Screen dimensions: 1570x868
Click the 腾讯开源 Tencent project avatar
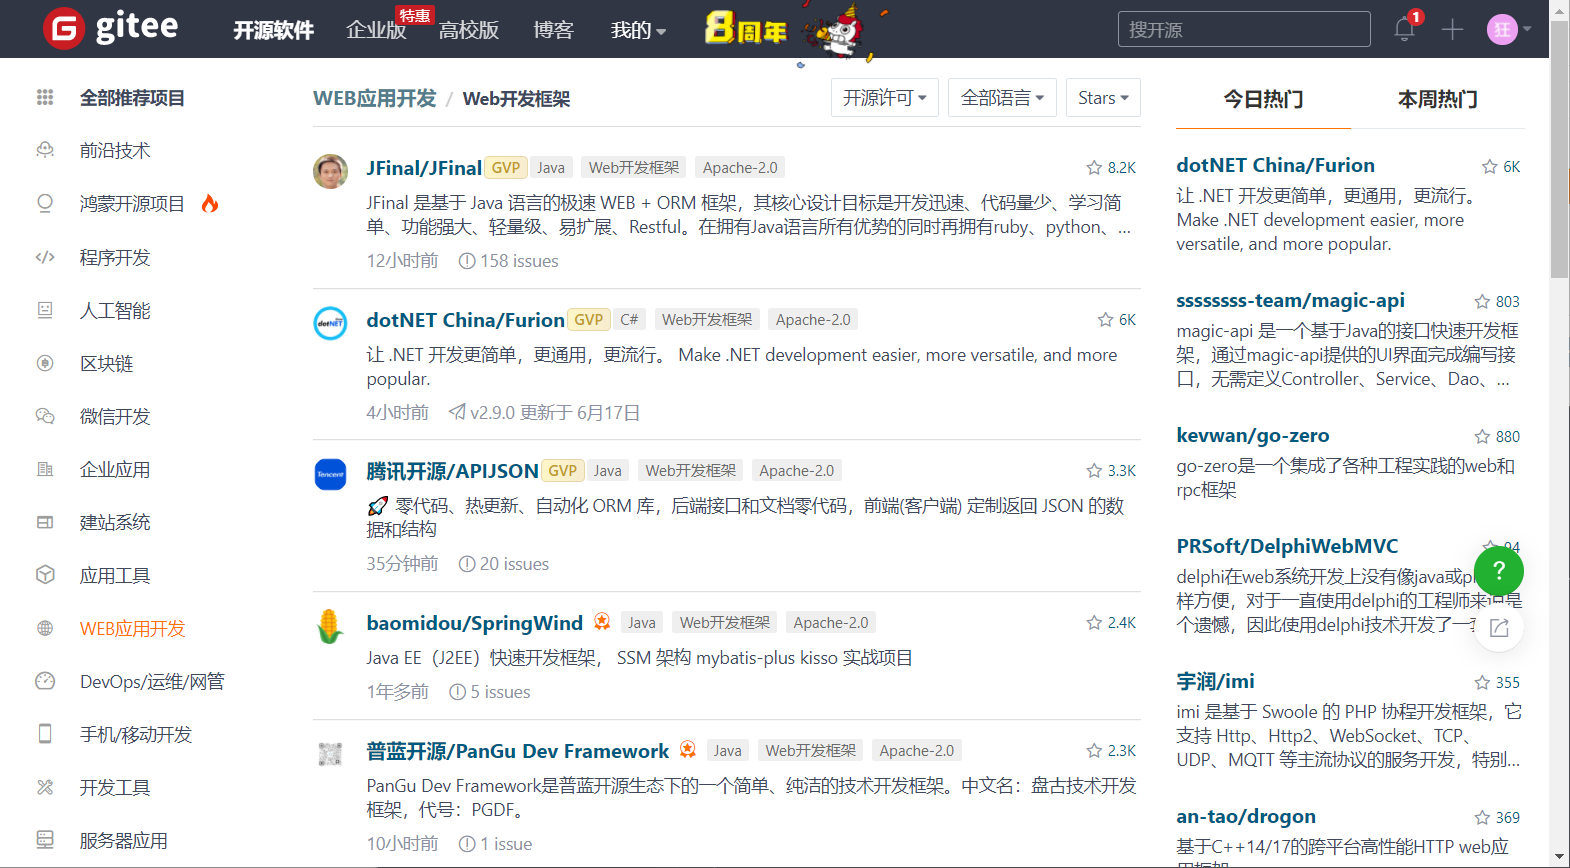(330, 474)
